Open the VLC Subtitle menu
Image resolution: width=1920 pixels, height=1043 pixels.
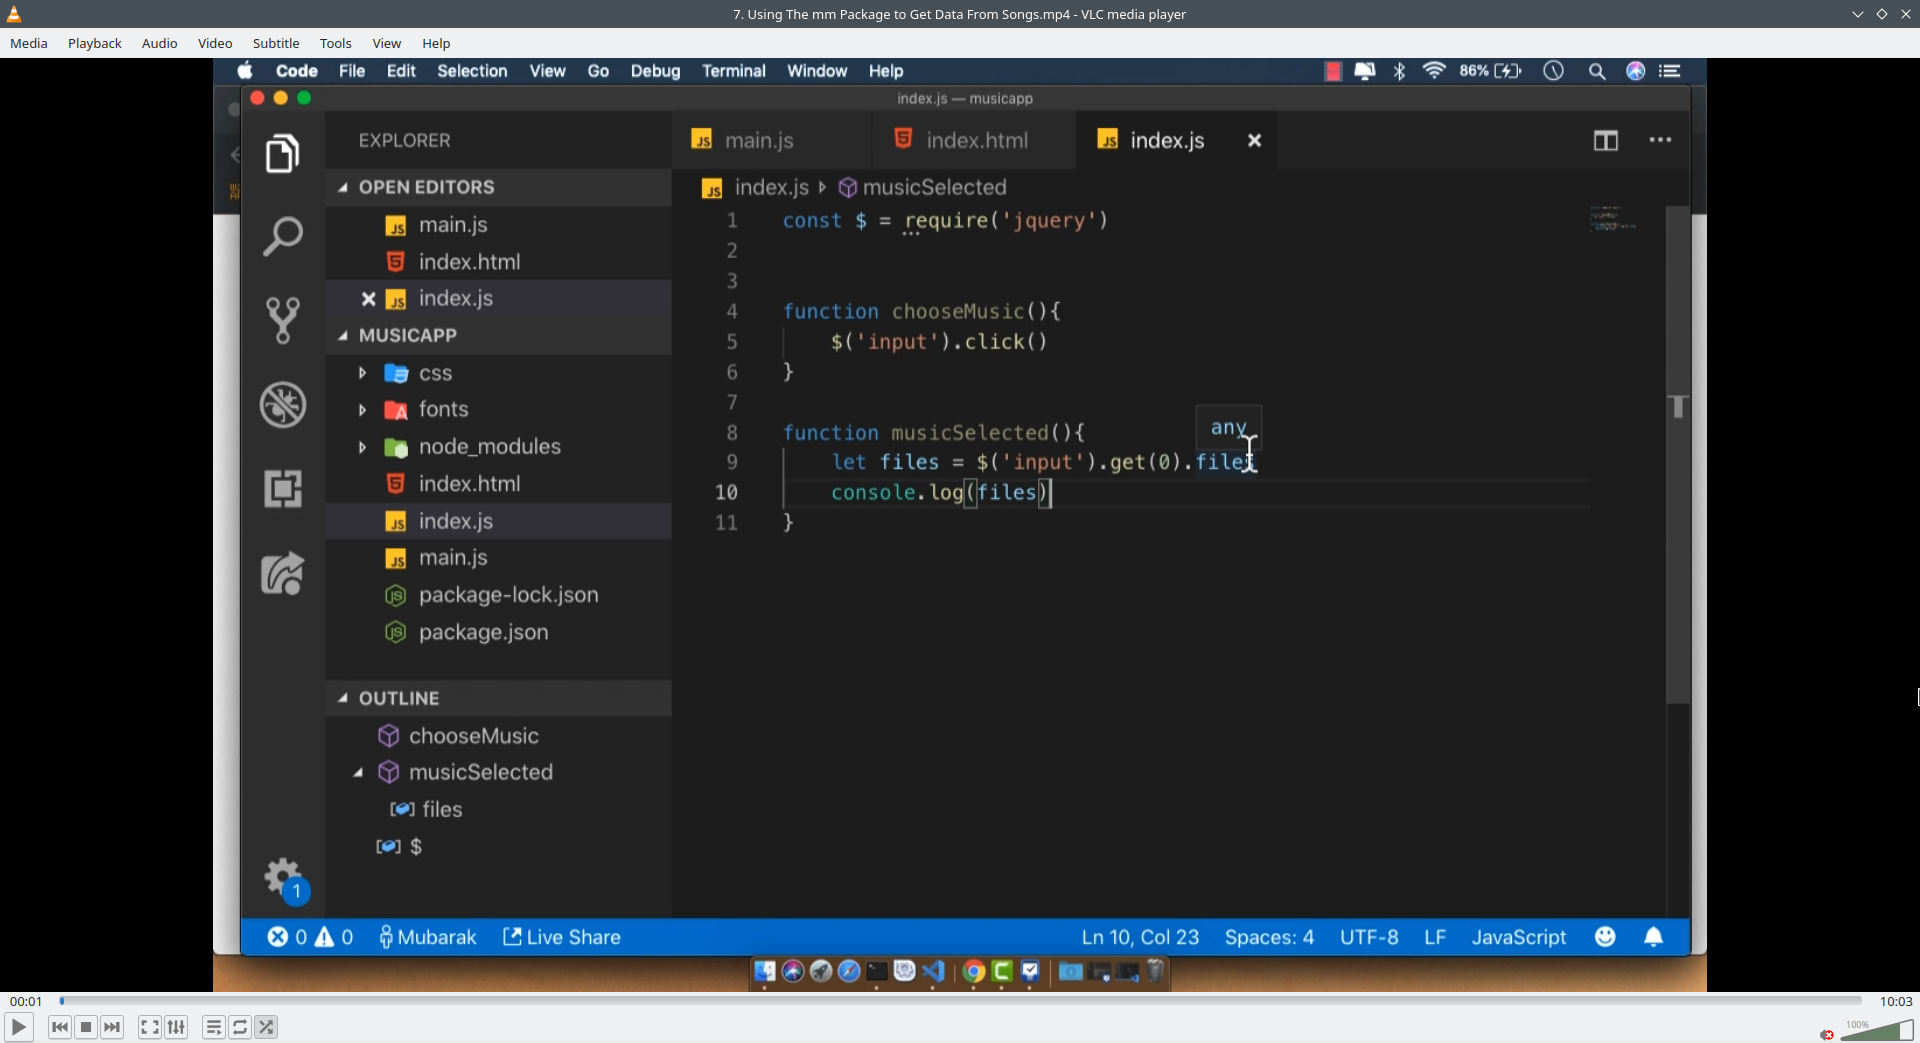pyautogui.click(x=276, y=43)
